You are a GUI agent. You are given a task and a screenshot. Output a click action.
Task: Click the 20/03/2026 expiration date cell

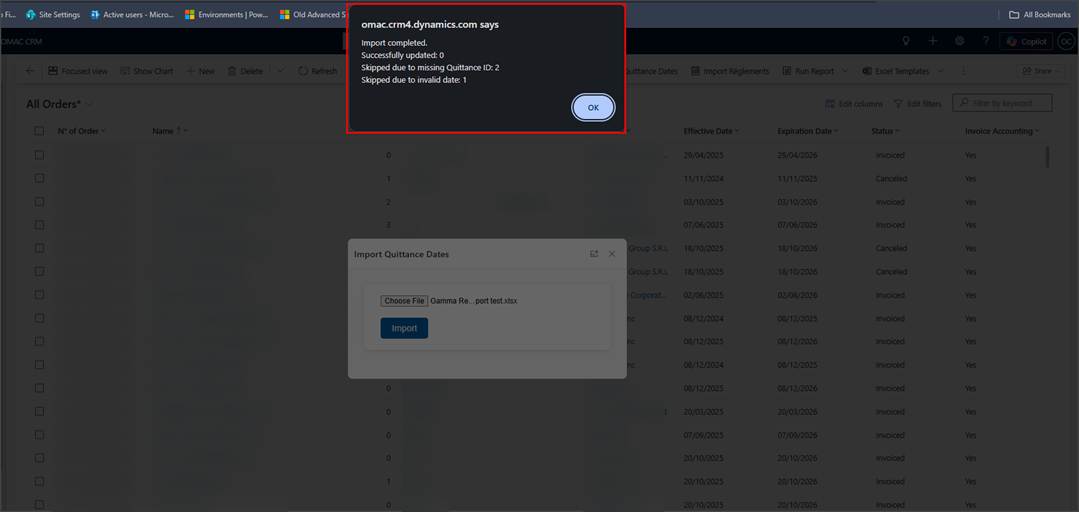pyautogui.click(x=796, y=412)
